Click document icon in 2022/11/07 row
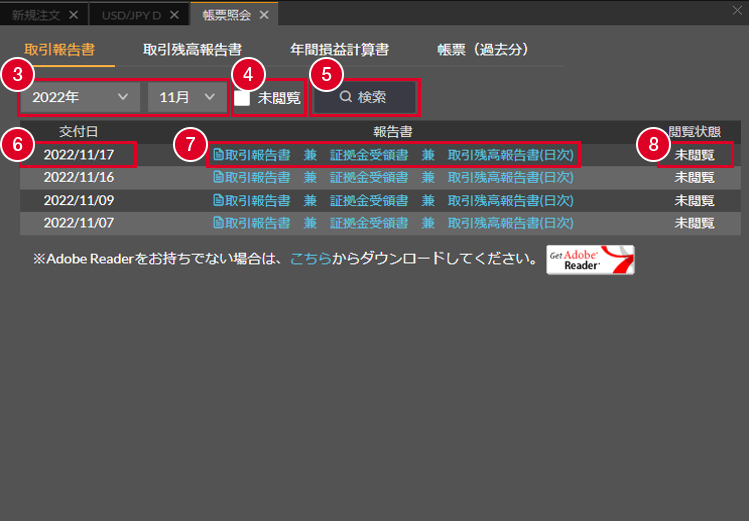Screen dimensions: 749x521 (218, 223)
